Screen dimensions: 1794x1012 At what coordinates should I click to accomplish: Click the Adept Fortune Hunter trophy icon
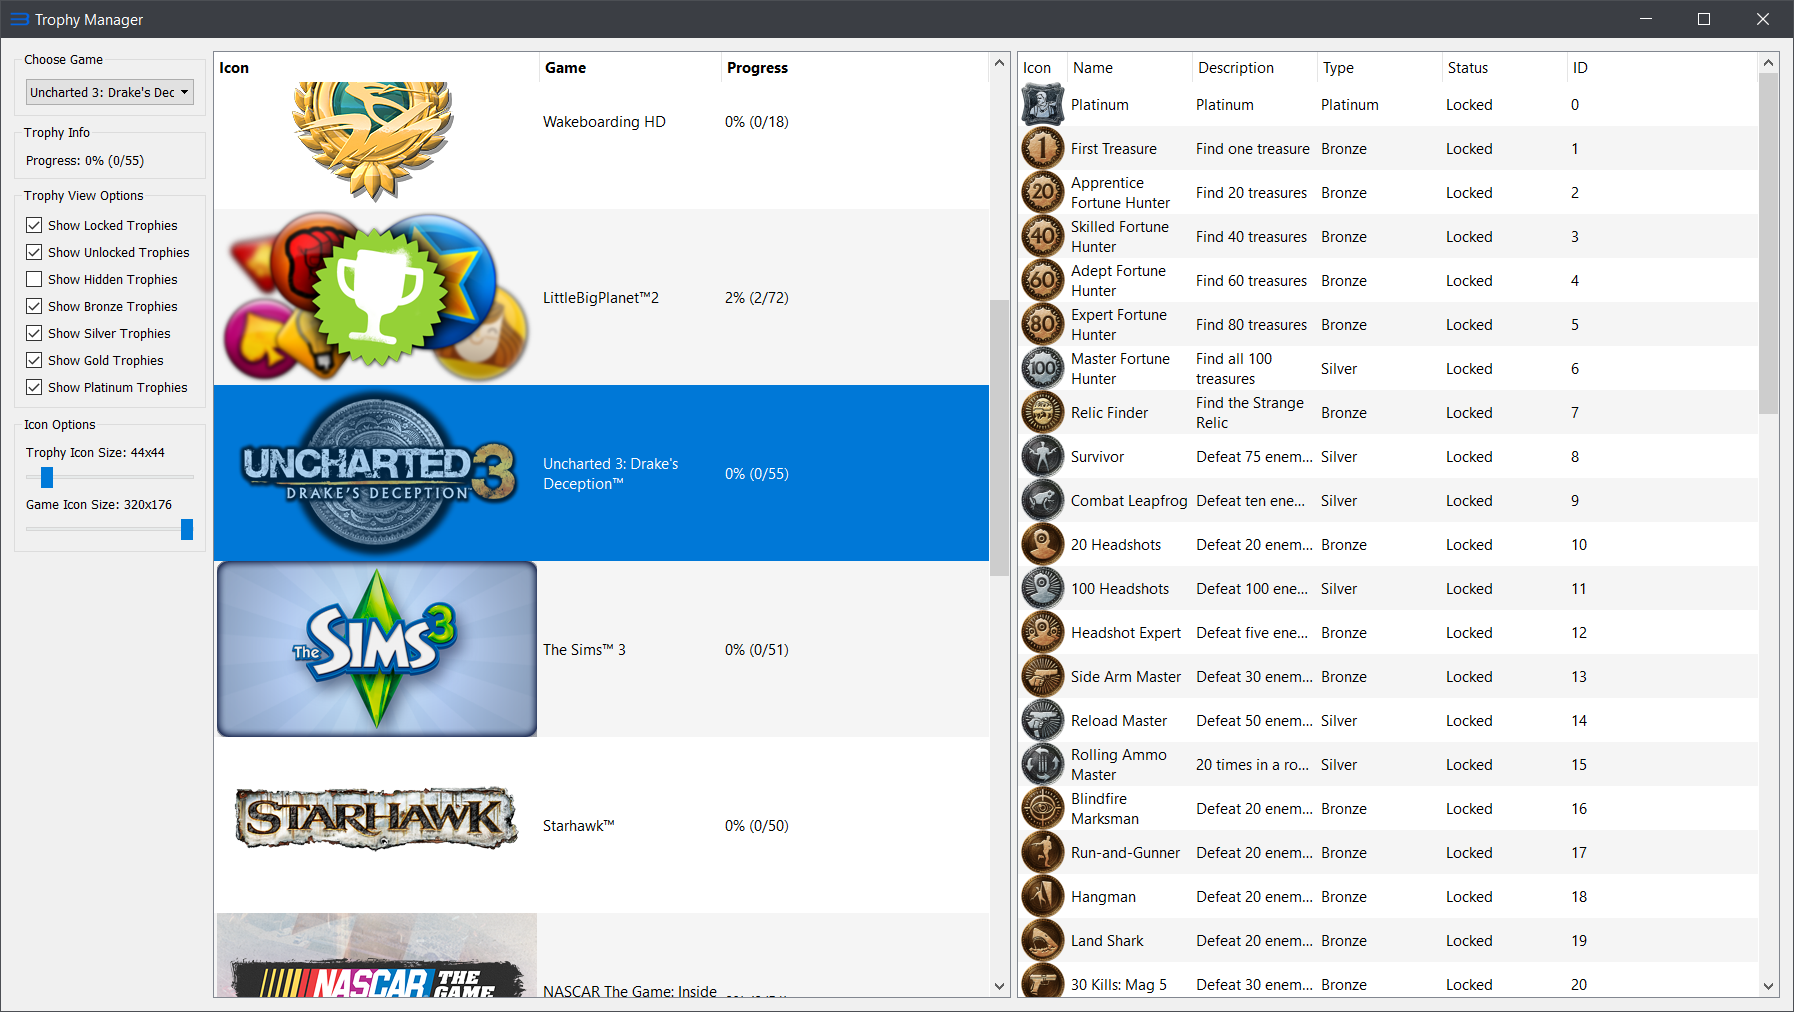click(1042, 281)
